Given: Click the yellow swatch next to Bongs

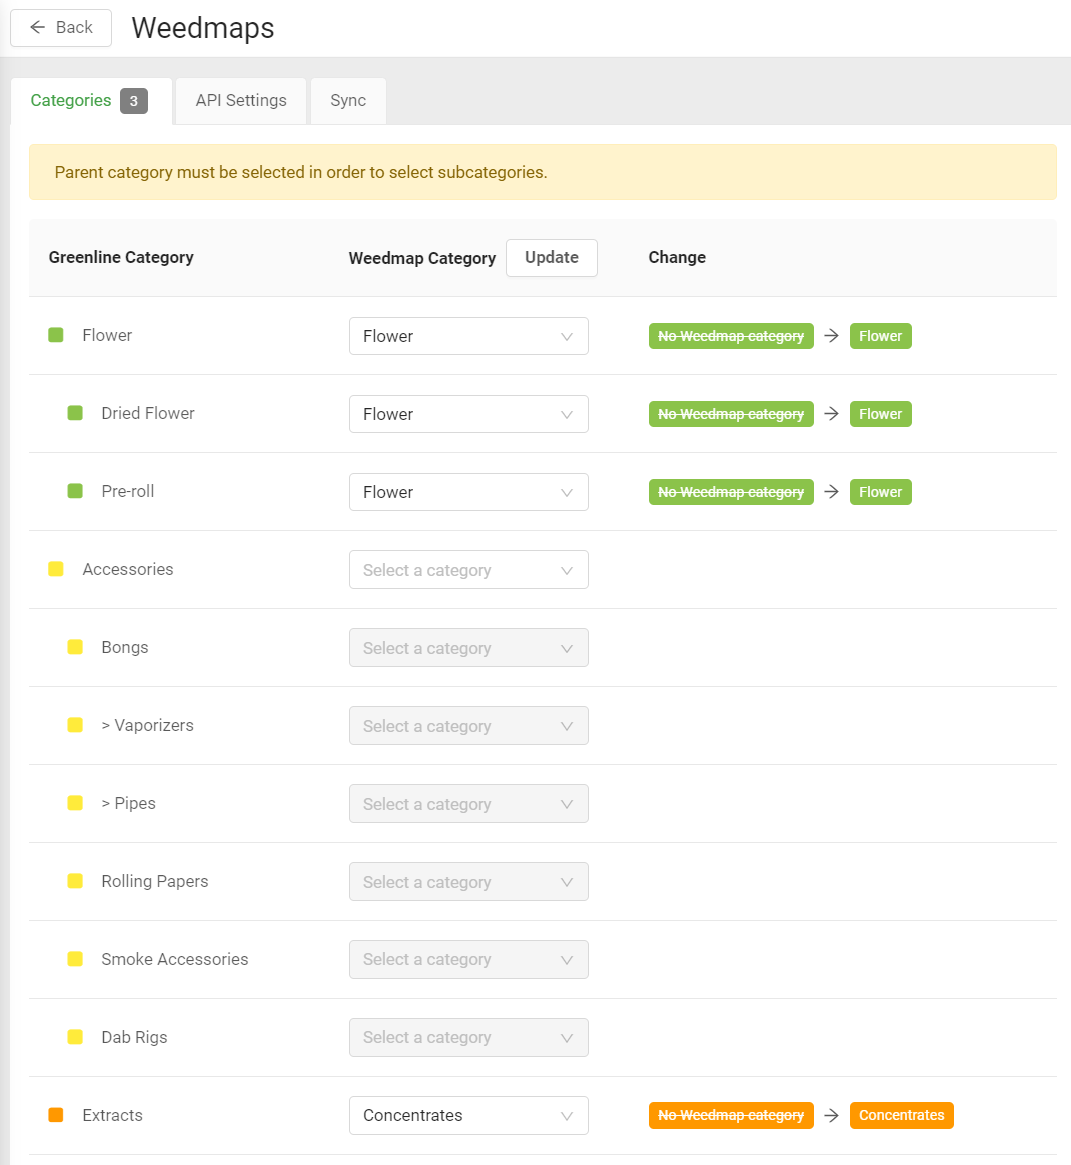Looking at the screenshot, I should 75,647.
